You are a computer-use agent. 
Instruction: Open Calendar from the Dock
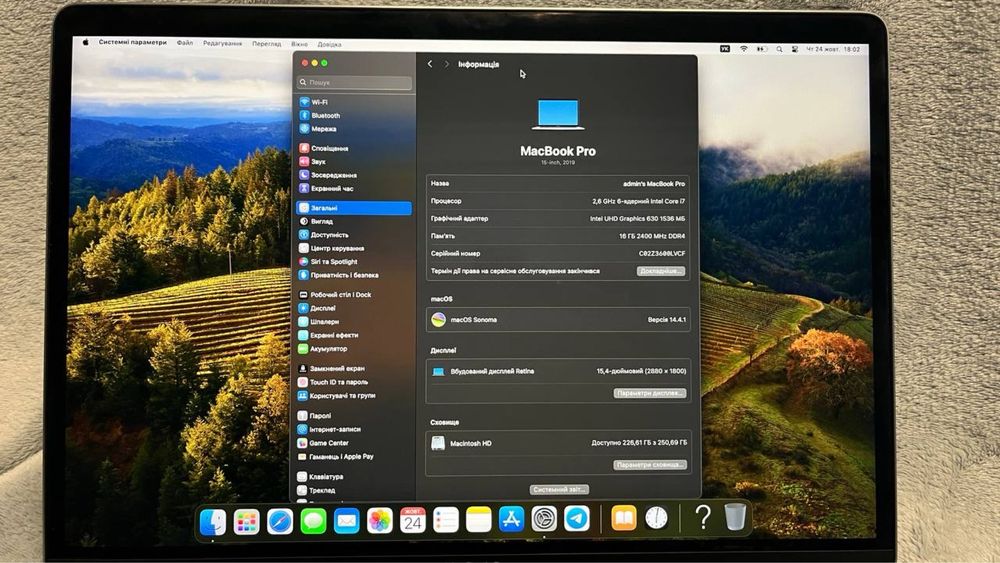(413, 520)
